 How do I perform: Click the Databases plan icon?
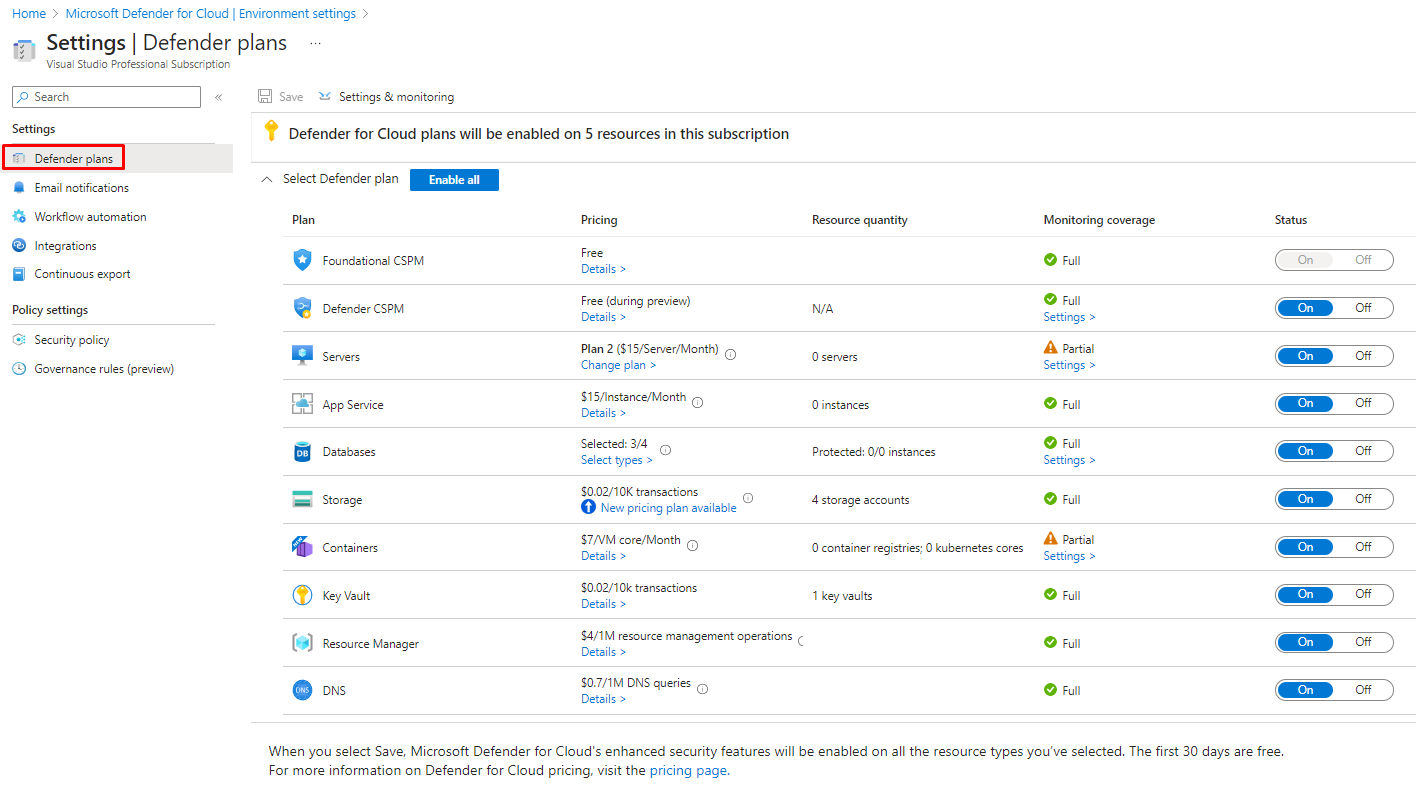(x=302, y=452)
